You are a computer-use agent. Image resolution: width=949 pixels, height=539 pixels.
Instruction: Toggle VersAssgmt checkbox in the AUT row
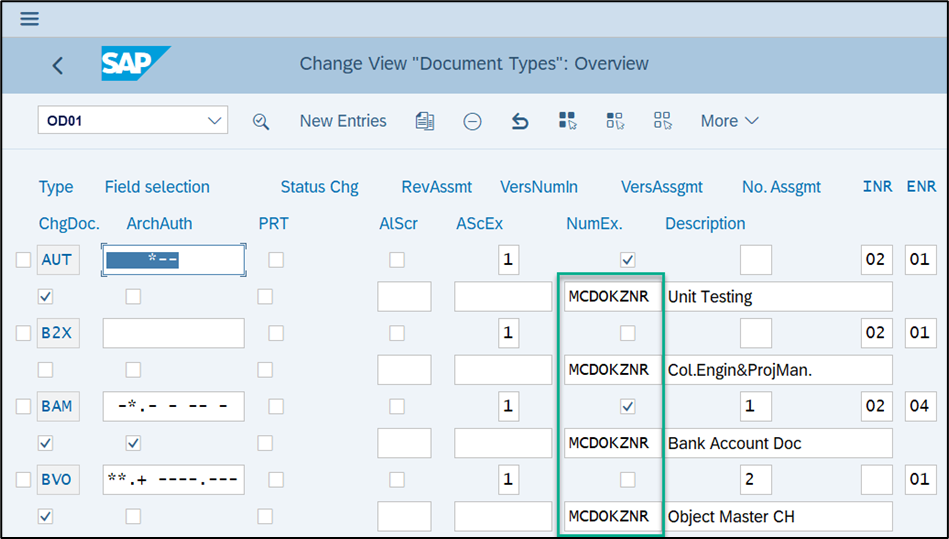[627, 260]
